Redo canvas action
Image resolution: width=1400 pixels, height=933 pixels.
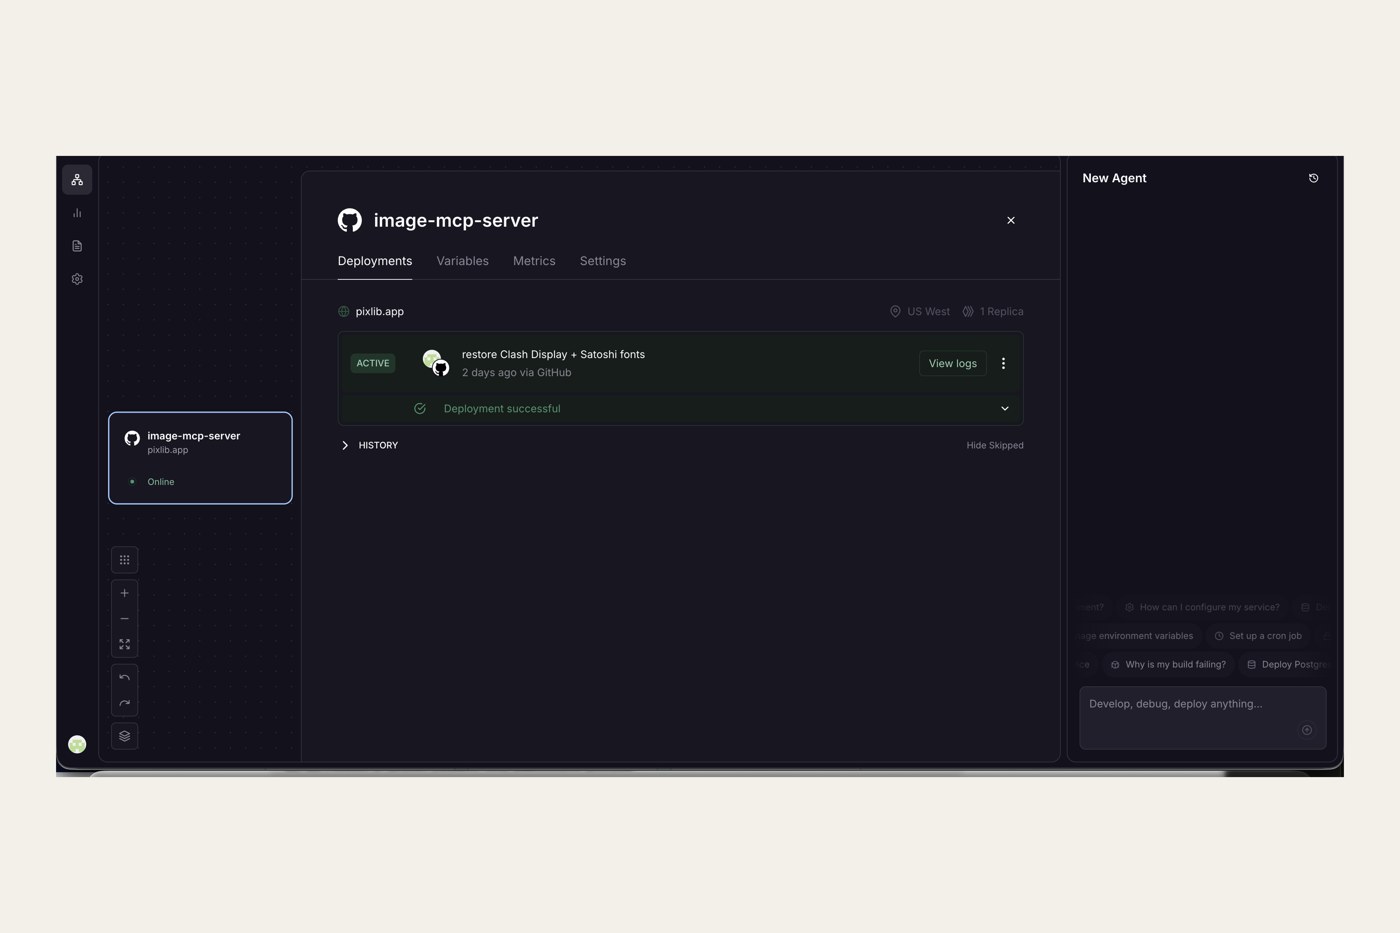pyautogui.click(x=124, y=703)
